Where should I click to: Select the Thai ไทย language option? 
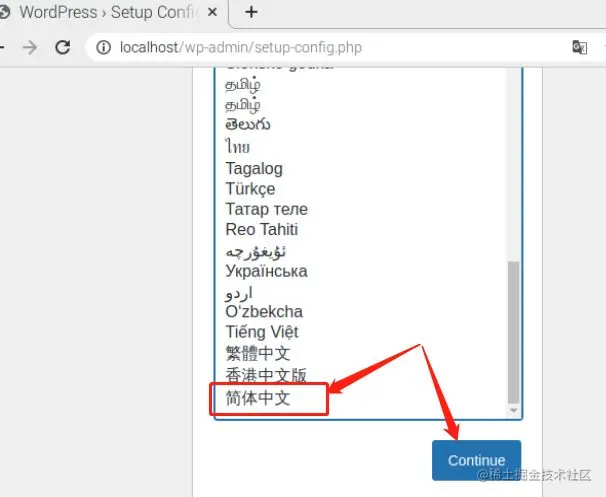coord(238,147)
